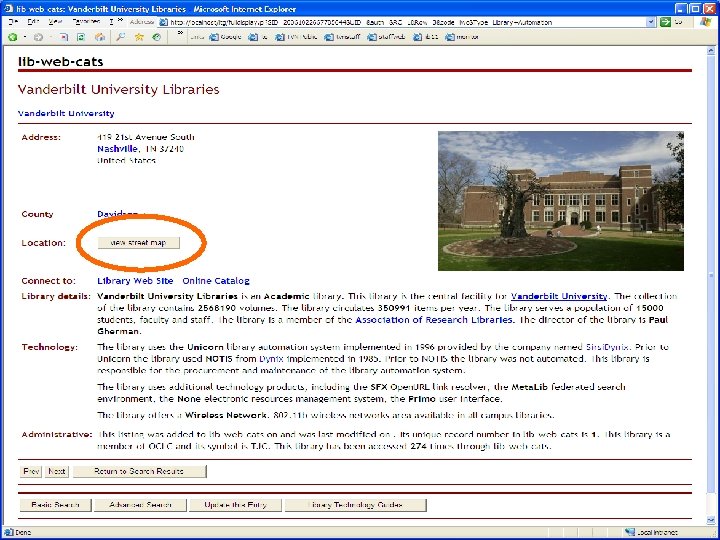
Task: Click the Advanced Search button
Action: click(x=140, y=505)
